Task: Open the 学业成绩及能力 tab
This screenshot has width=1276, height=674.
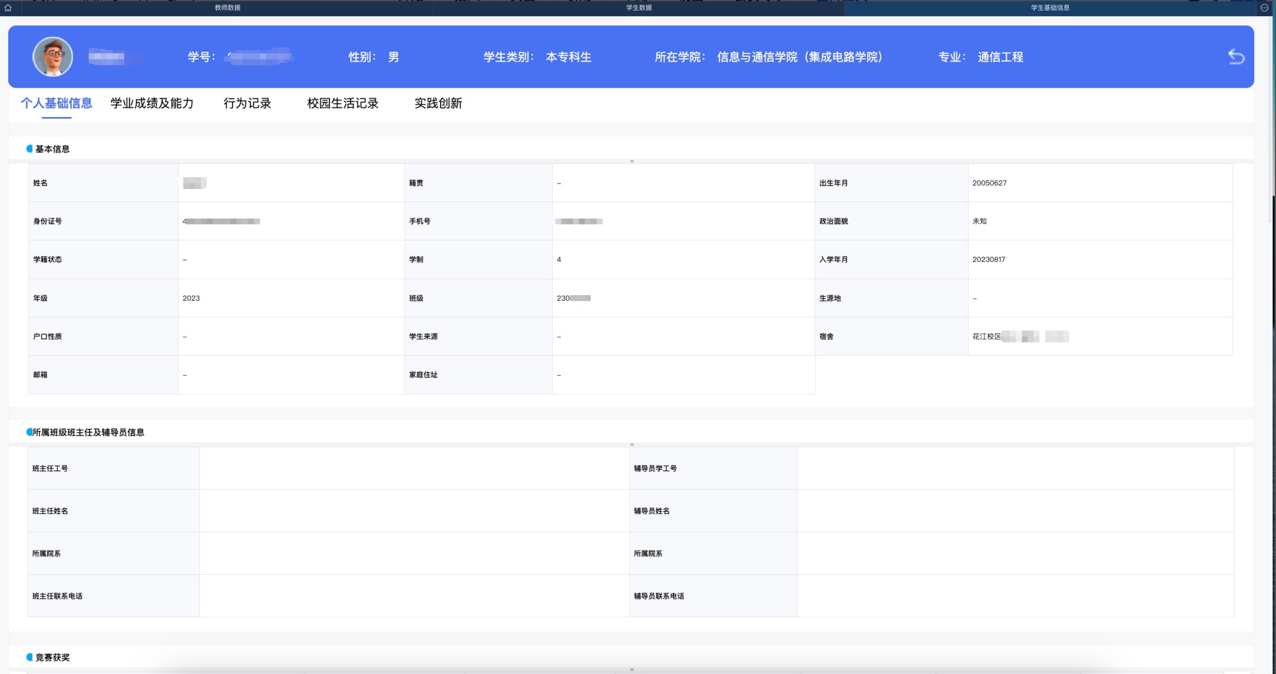Action: pyautogui.click(x=152, y=103)
